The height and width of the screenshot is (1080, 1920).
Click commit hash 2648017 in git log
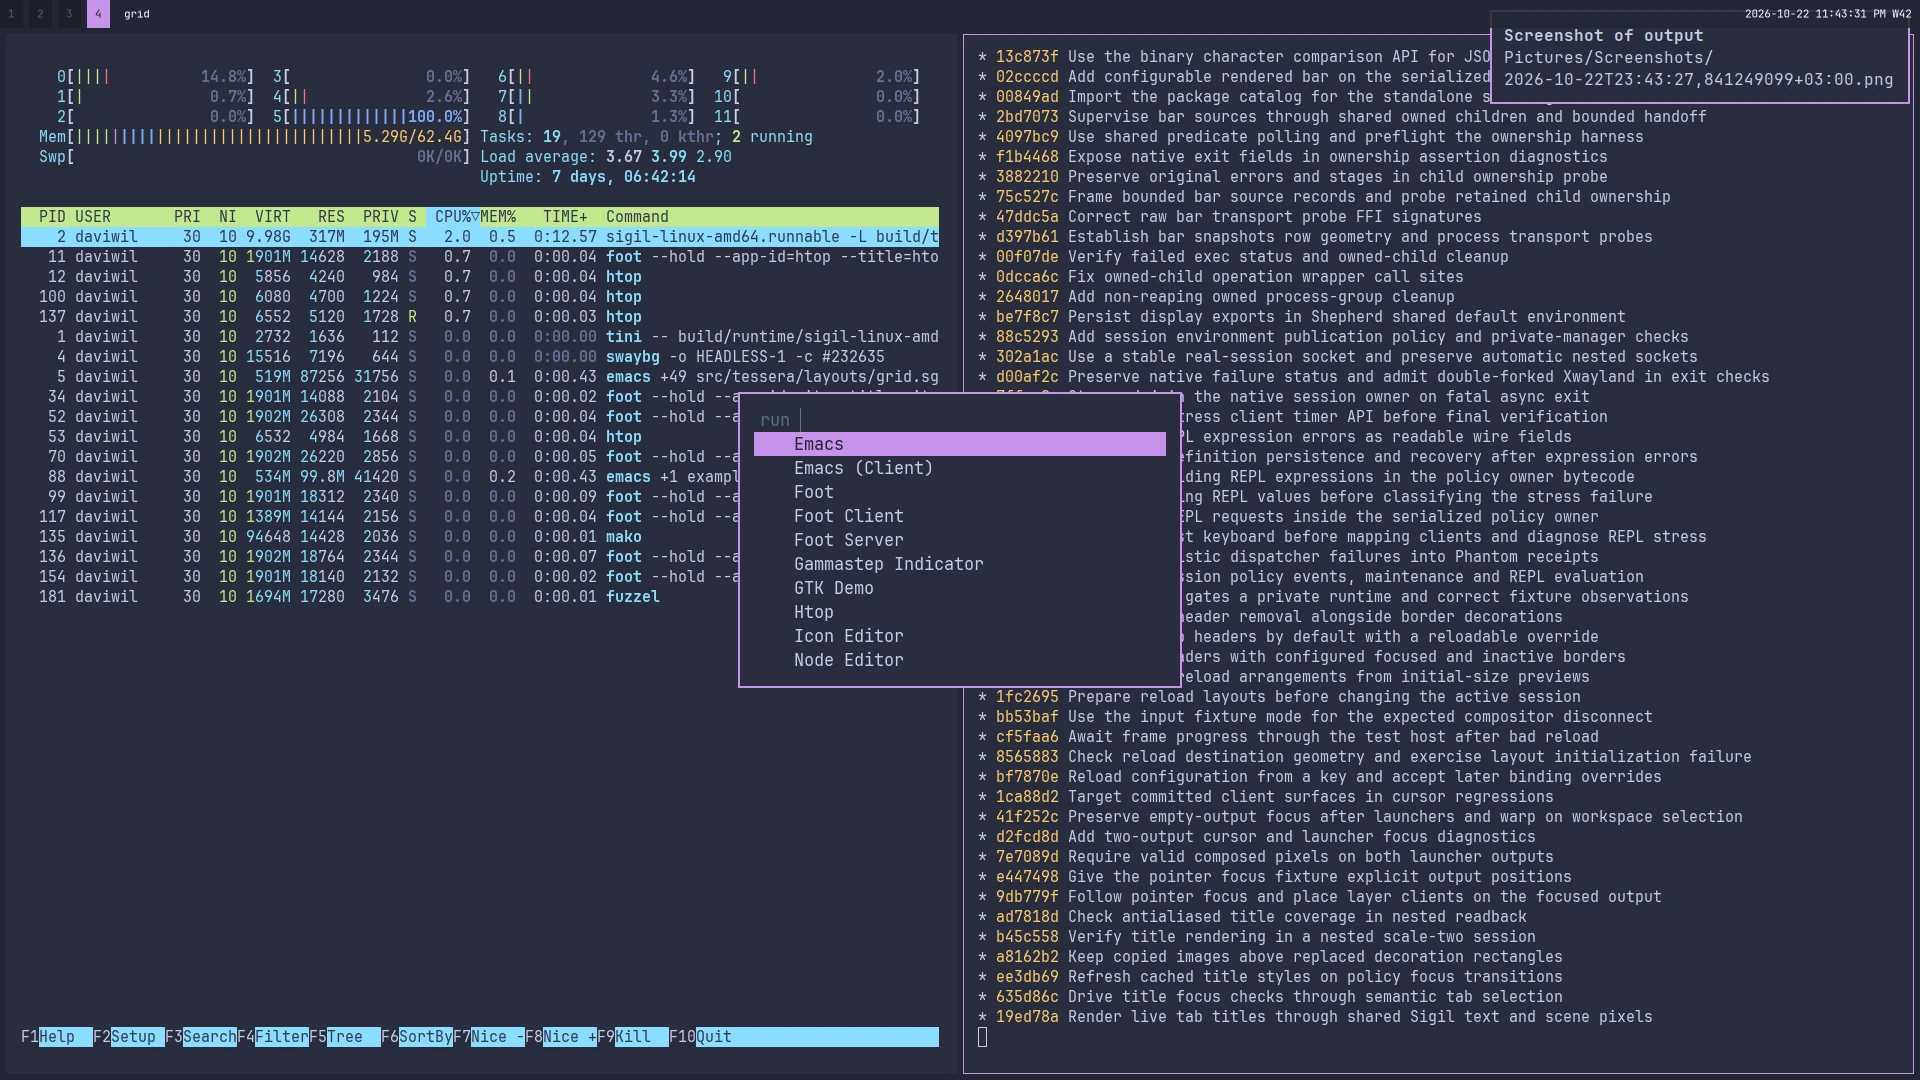click(1026, 297)
